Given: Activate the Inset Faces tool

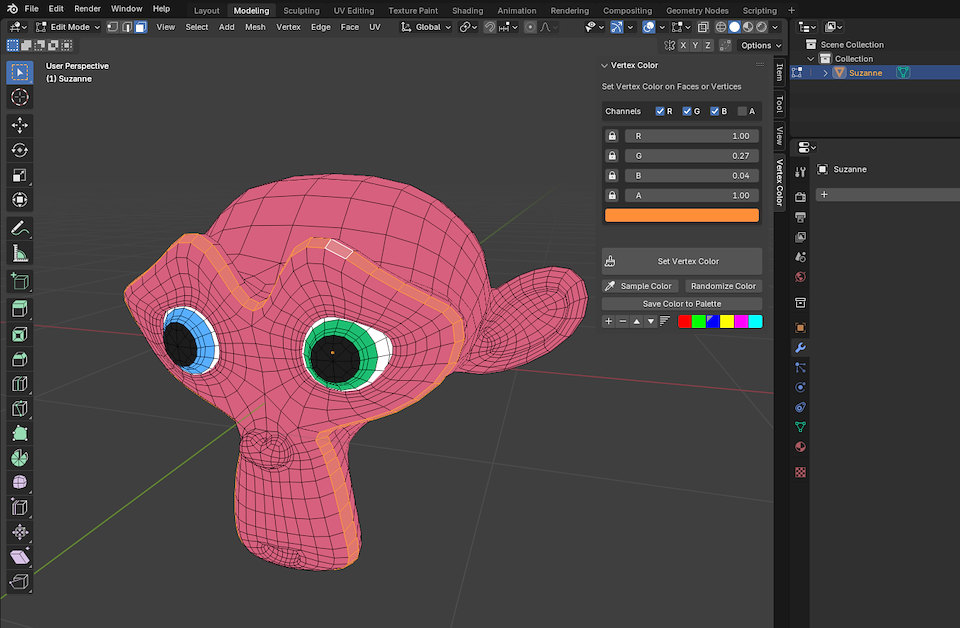Looking at the screenshot, I should [18, 335].
